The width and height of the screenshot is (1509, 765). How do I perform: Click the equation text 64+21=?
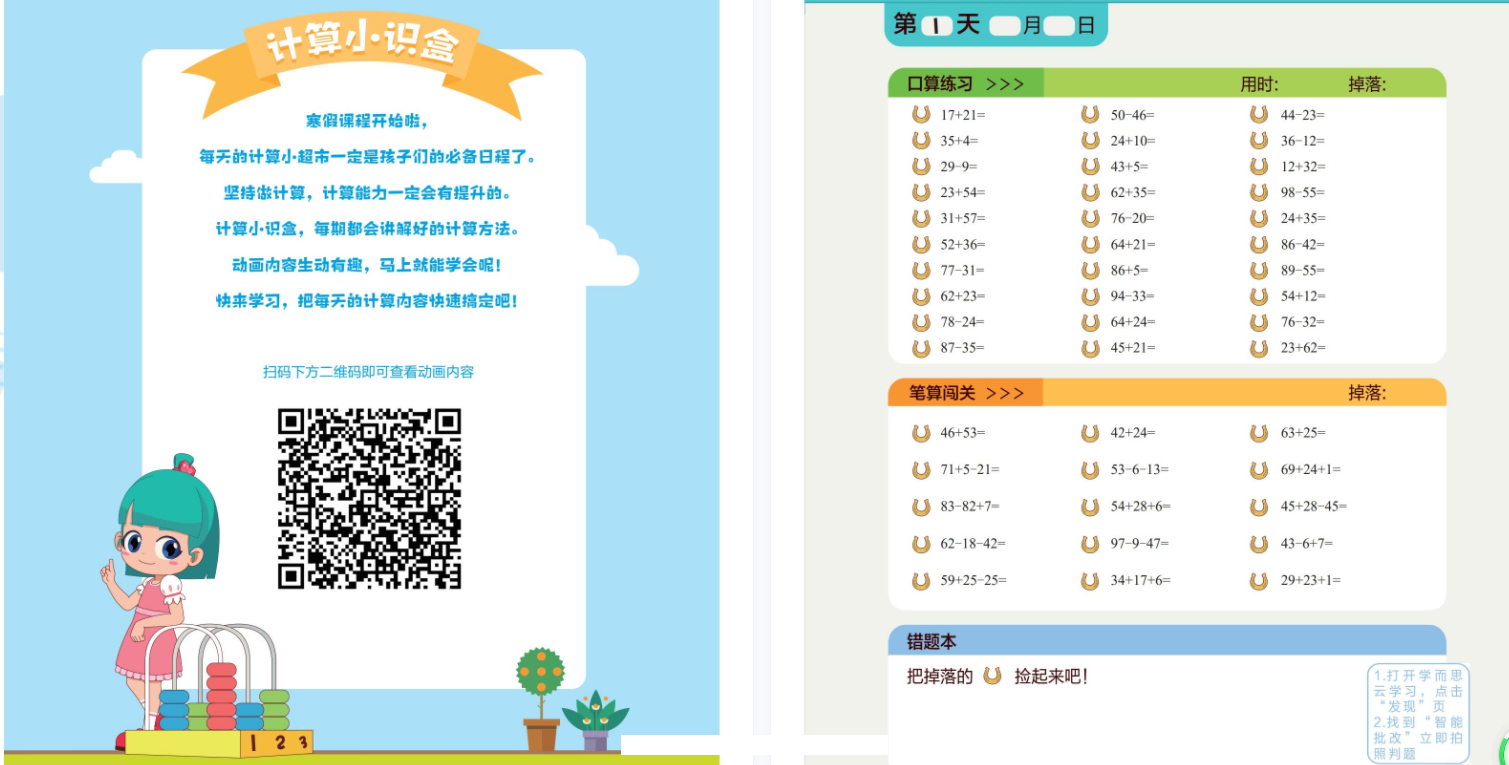(x=1133, y=244)
